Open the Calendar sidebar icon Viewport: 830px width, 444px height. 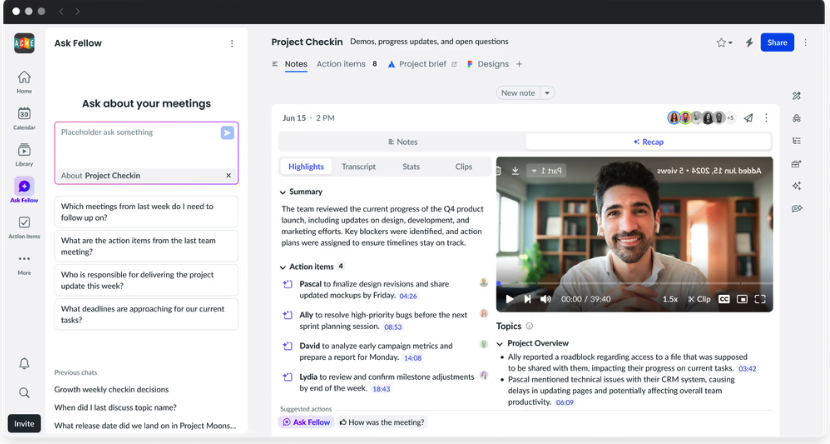point(24,118)
